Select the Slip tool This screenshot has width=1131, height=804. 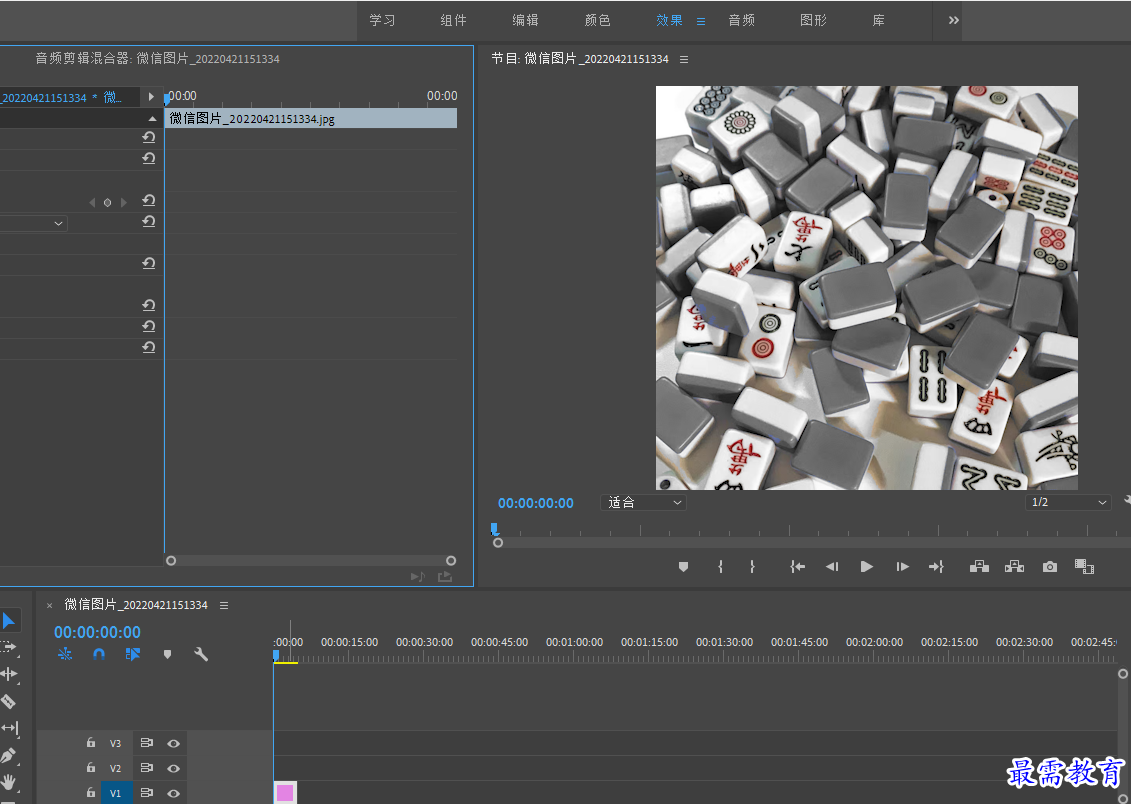[9, 728]
